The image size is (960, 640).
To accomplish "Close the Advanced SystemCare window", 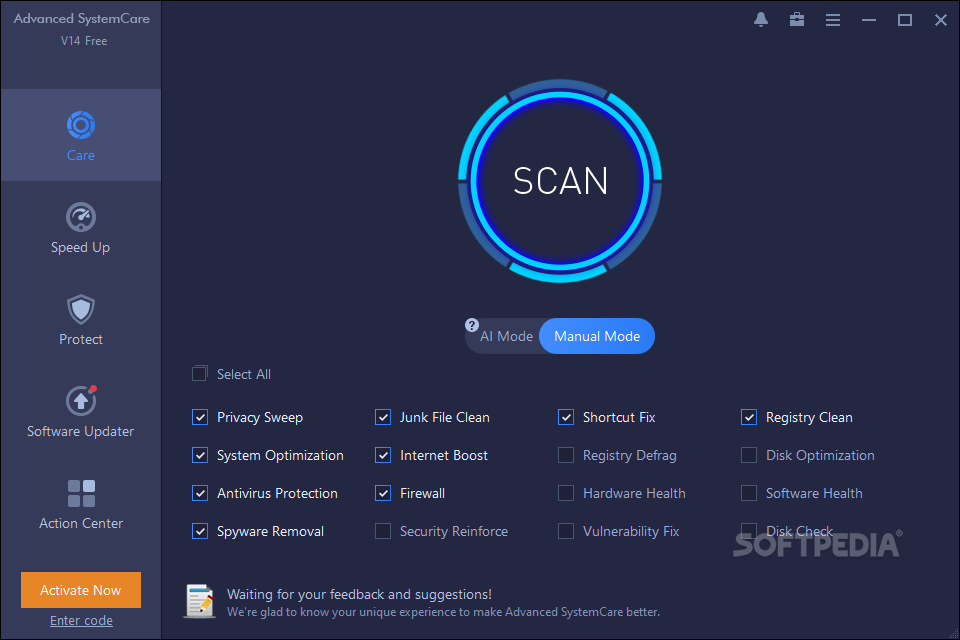I will click(x=941, y=20).
